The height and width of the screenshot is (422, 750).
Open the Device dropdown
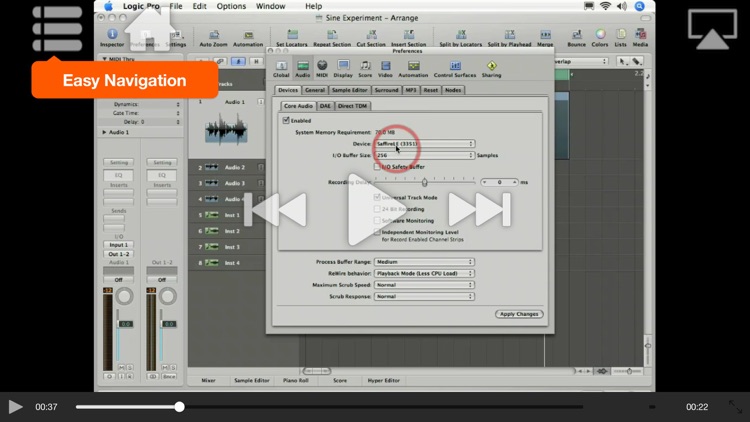[424, 144]
